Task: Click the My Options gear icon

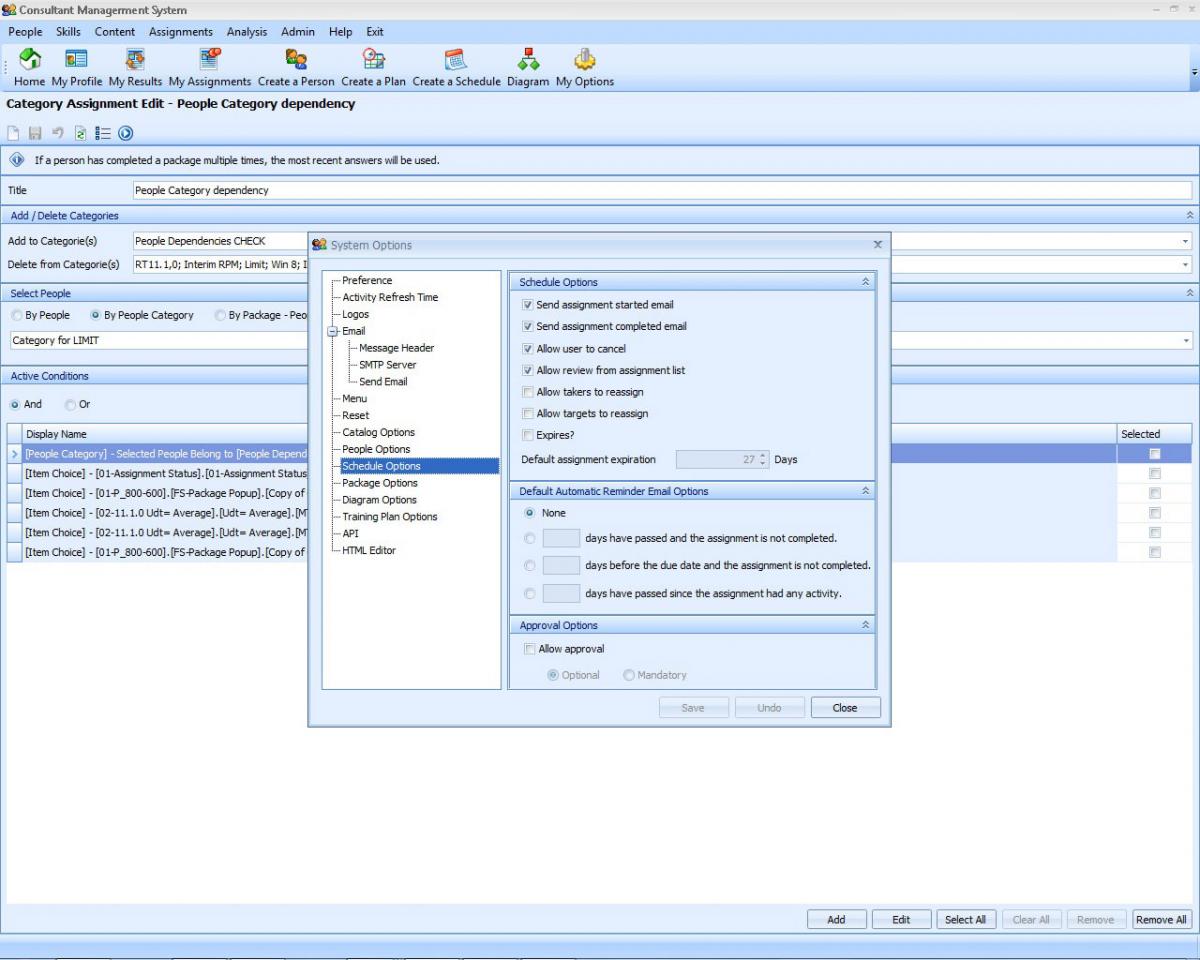Action: click(585, 60)
